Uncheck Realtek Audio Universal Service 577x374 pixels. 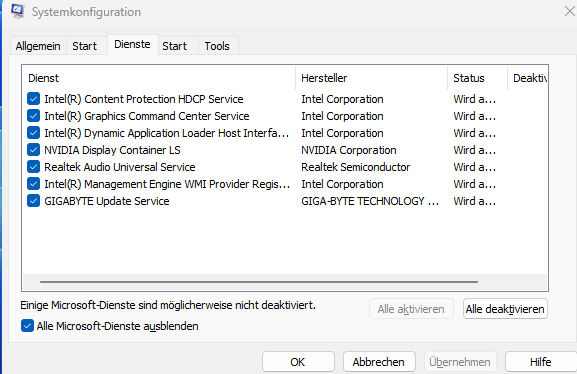click(x=33, y=167)
